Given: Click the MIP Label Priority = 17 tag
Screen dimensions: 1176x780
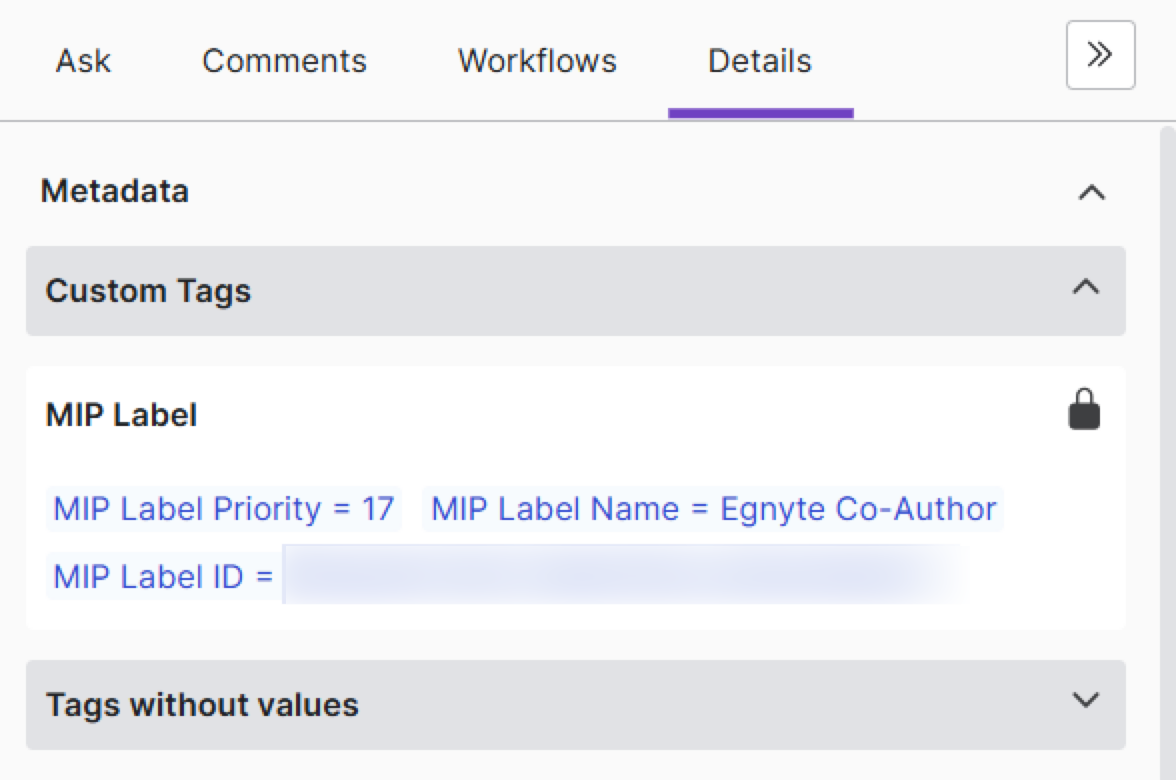Looking at the screenshot, I should pos(223,509).
